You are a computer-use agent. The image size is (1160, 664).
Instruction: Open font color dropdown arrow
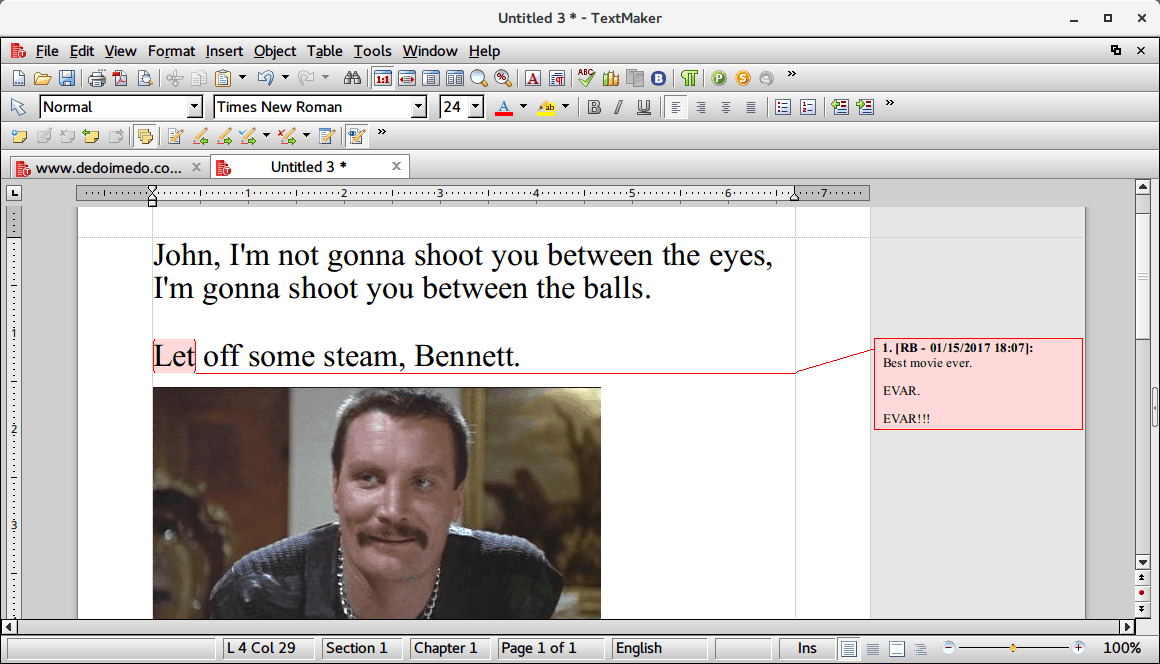(x=523, y=107)
